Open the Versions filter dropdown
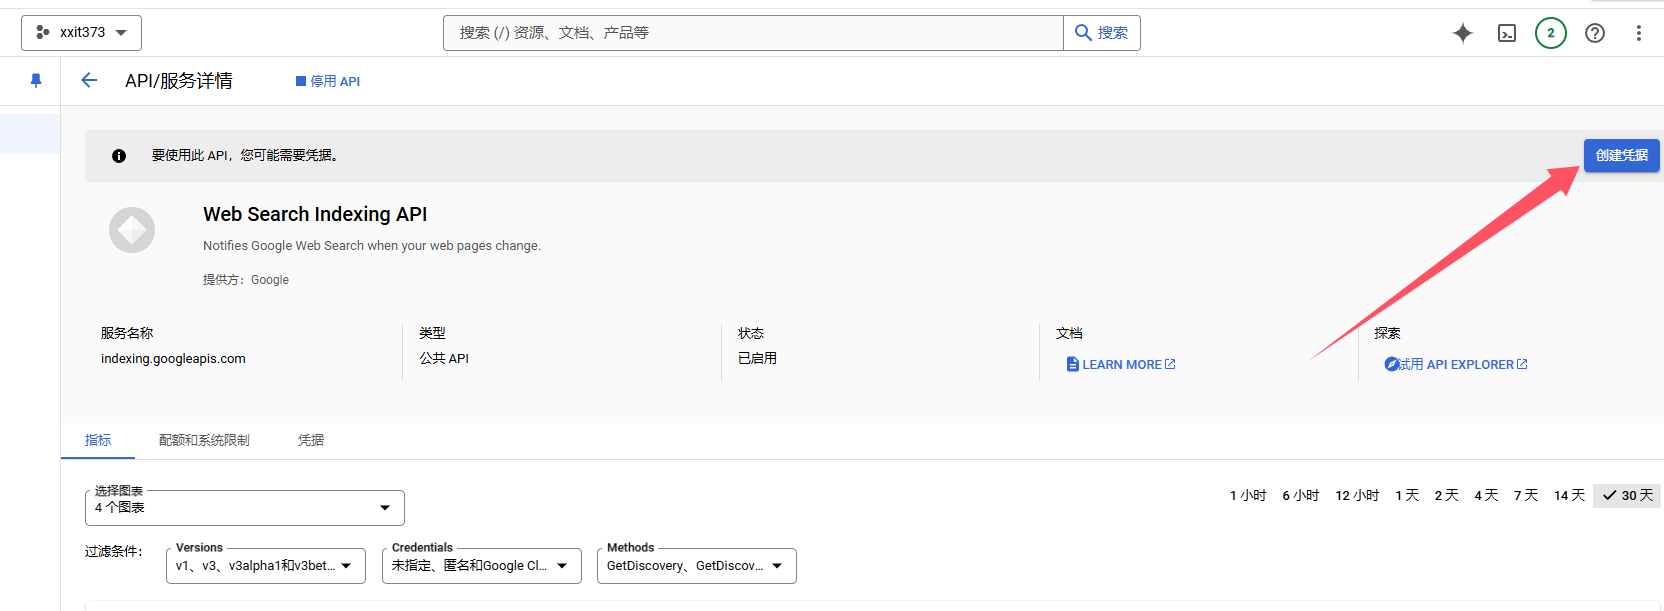This screenshot has height=611, width=1664. (266, 566)
